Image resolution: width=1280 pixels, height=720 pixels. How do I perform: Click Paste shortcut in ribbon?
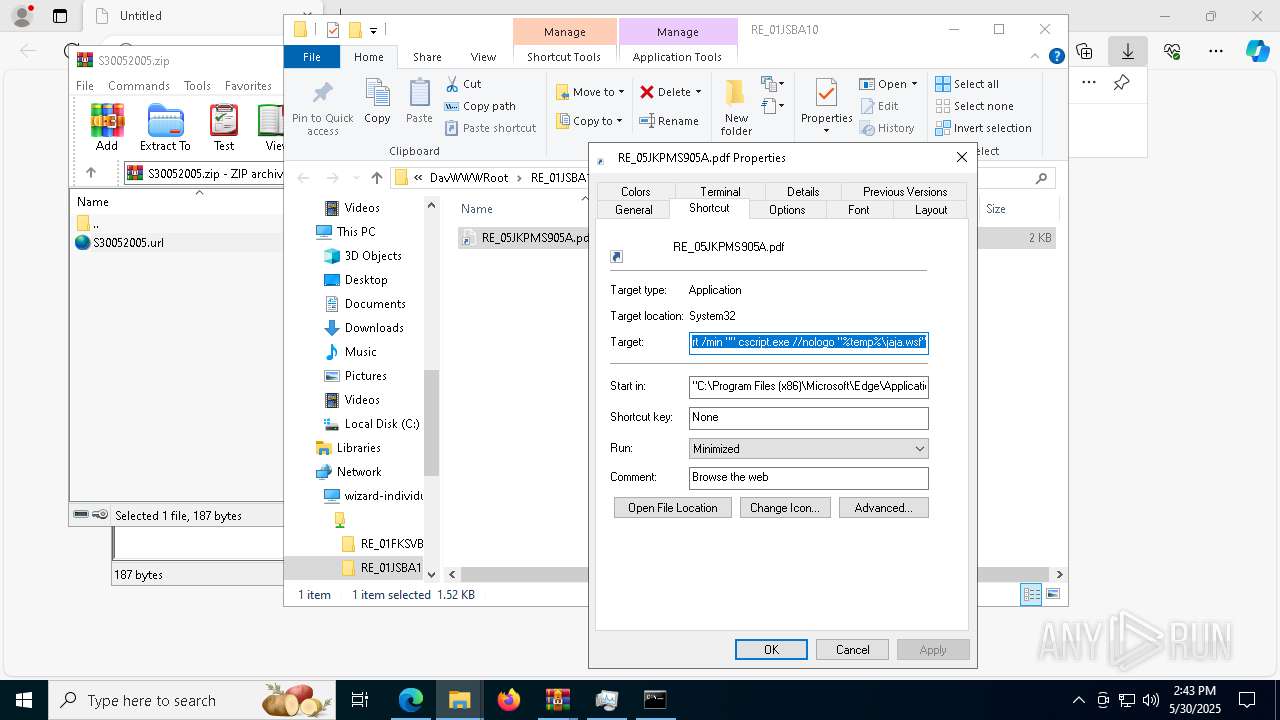(491, 128)
